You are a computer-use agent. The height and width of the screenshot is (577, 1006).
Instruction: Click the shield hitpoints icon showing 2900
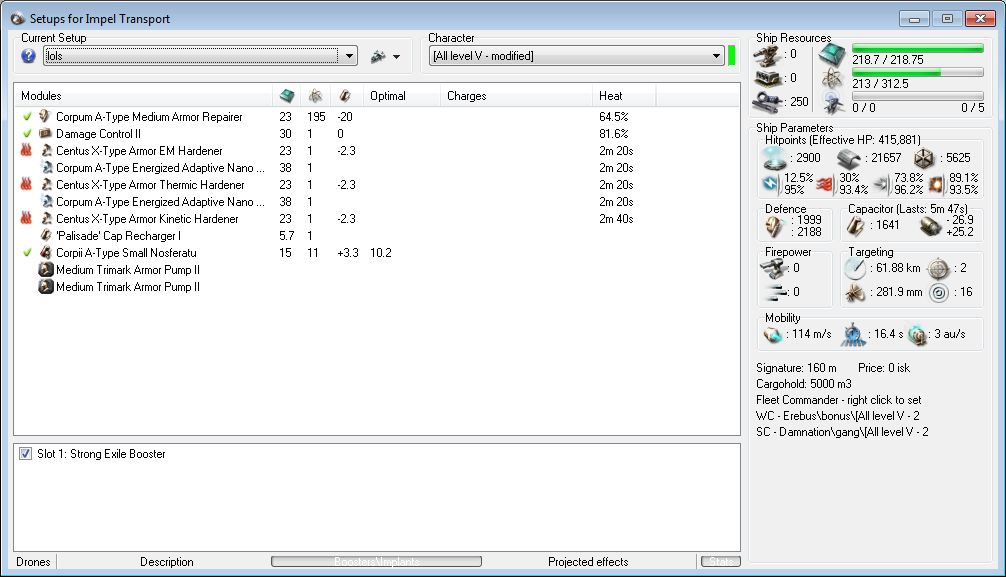click(x=774, y=158)
